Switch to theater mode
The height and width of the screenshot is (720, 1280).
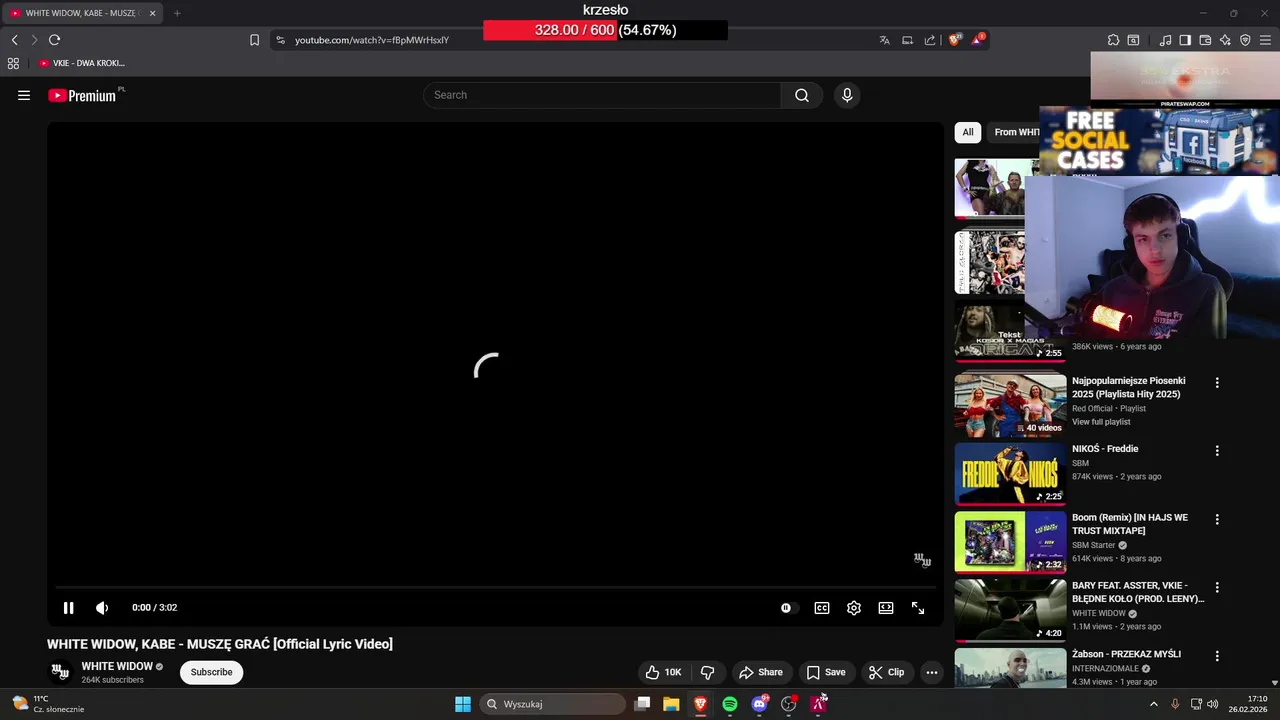pos(886,608)
